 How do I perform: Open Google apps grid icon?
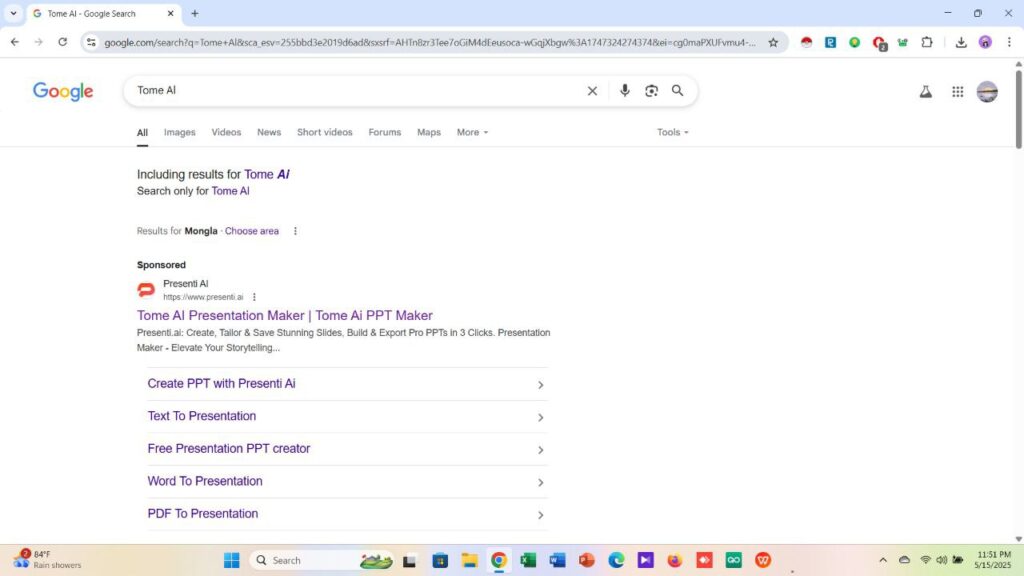coord(957,92)
